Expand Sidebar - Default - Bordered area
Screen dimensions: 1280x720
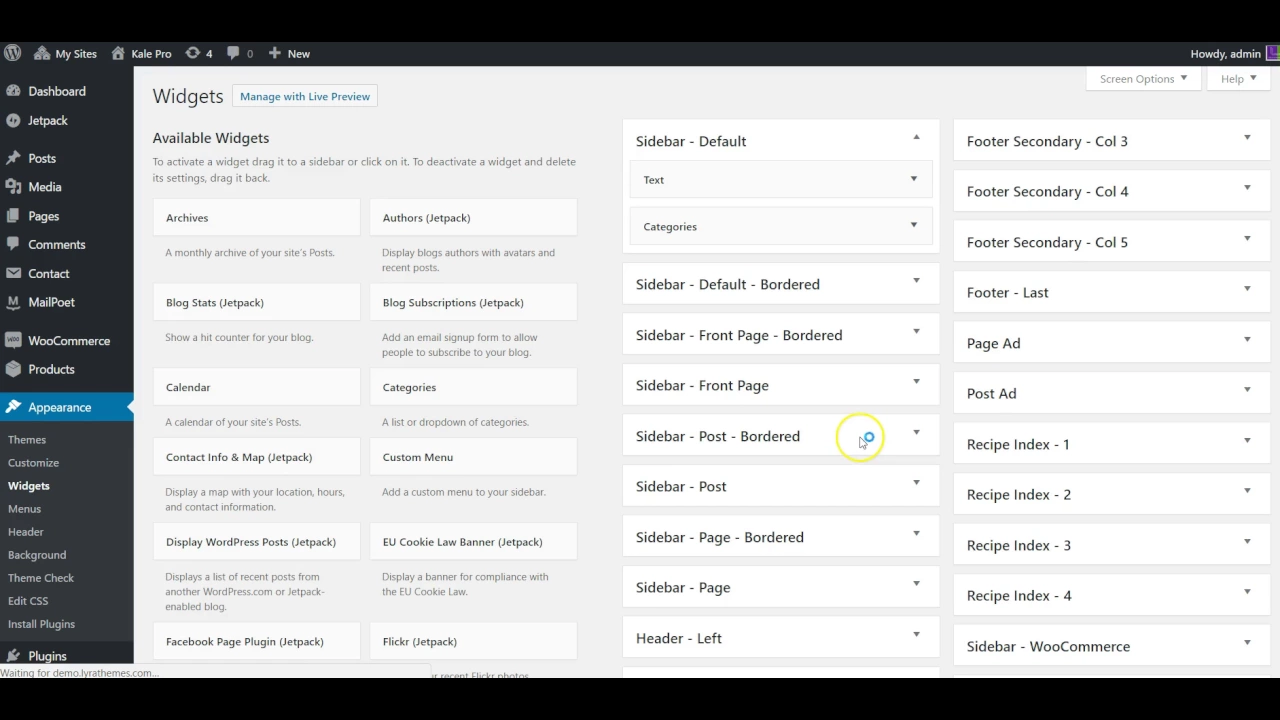(916, 281)
